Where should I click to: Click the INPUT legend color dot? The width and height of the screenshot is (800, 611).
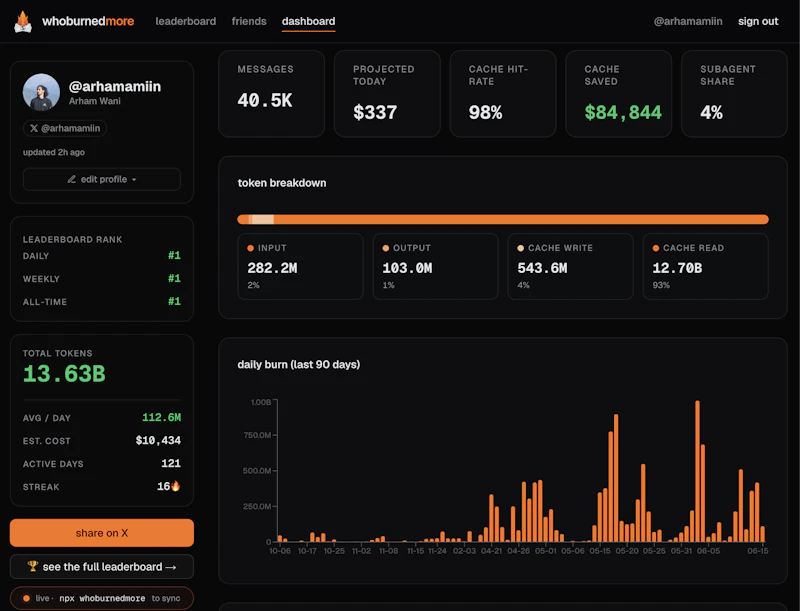pyautogui.click(x=251, y=248)
